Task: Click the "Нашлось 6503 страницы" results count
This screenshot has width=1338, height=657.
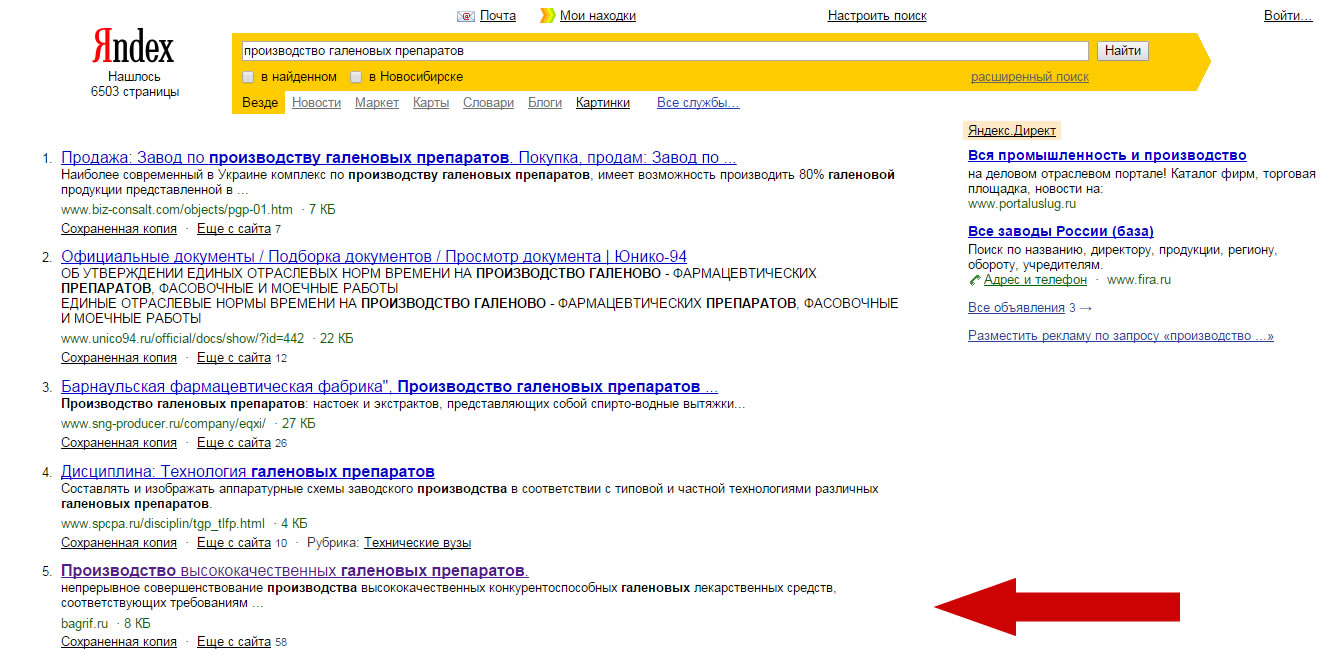Action: 135,84
